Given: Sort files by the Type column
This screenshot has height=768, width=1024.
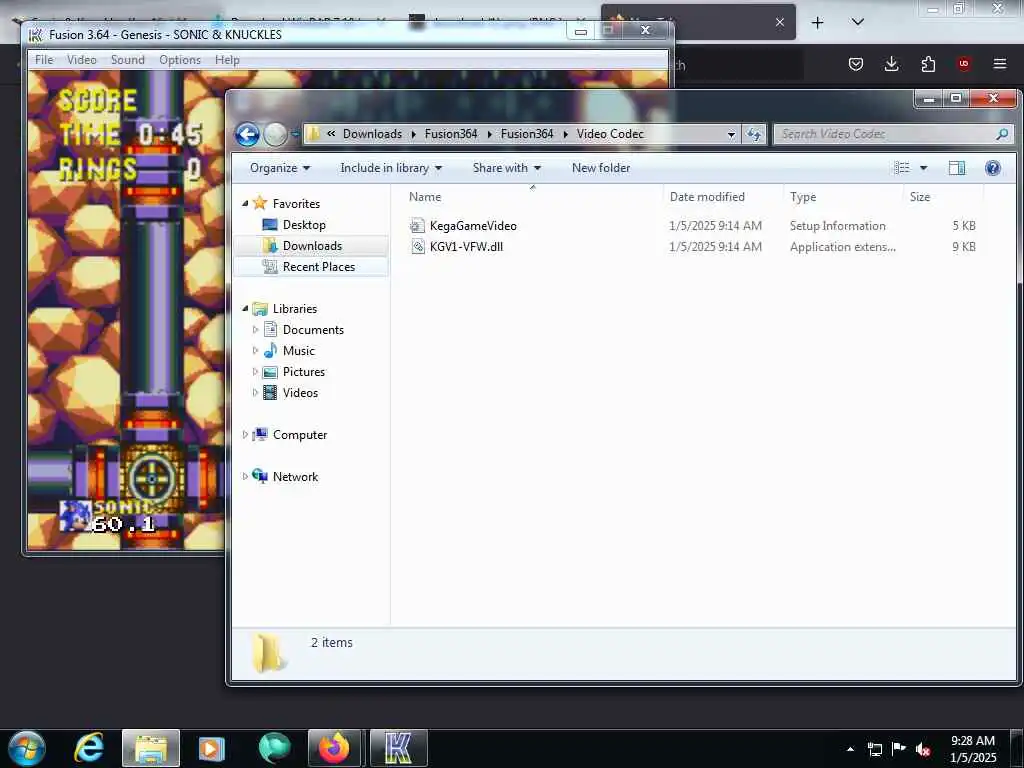Looking at the screenshot, I should tap(803, 197).
